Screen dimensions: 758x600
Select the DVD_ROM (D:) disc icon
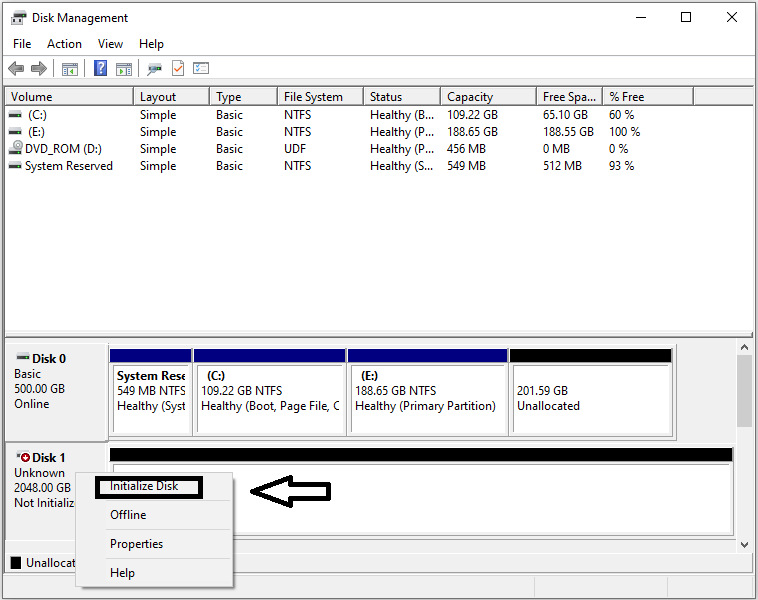pyautogui.click(x=16, y=147)
